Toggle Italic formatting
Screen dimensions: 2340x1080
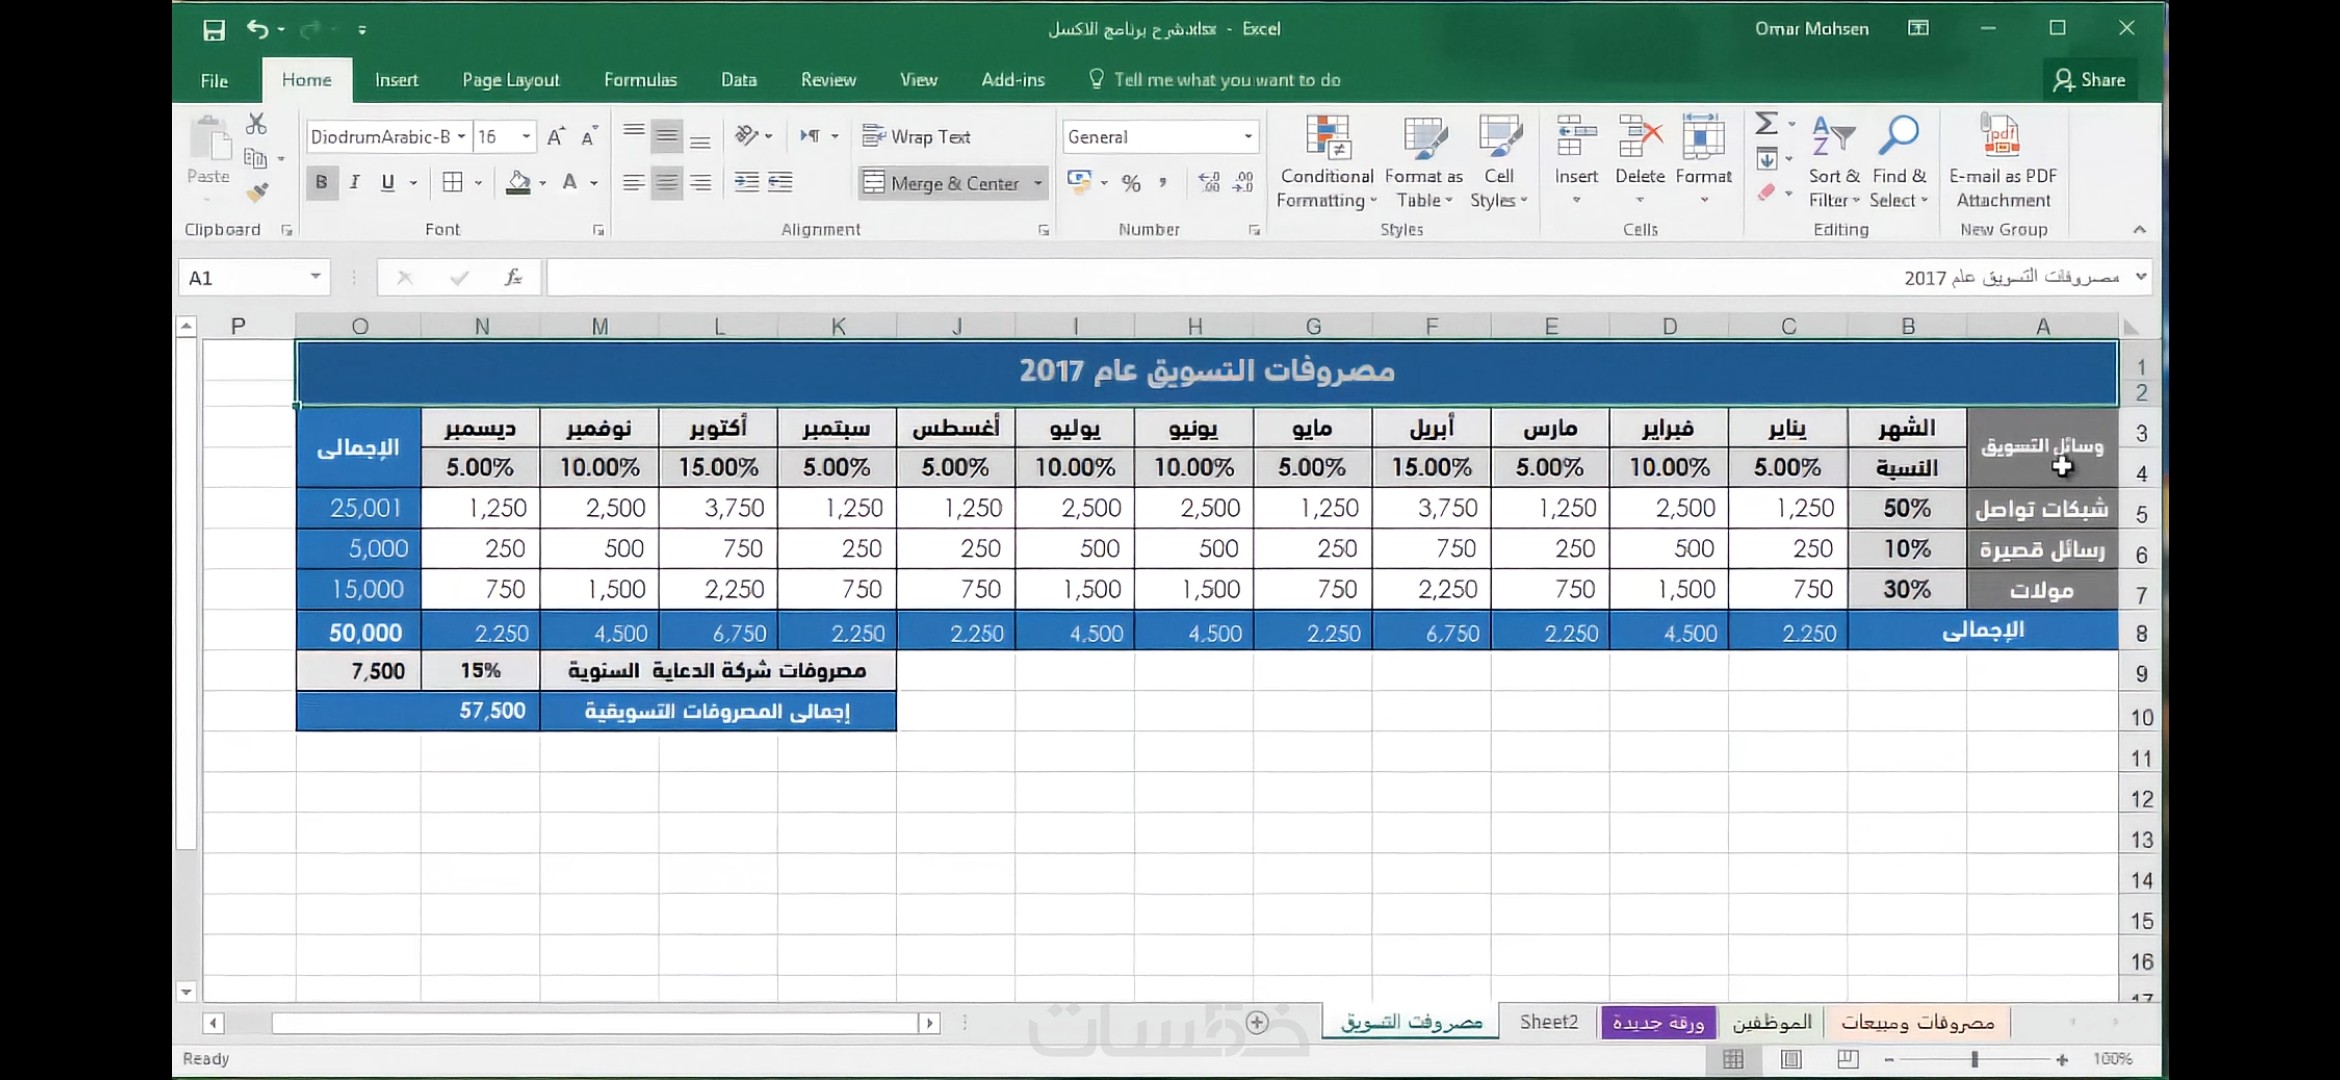[354, 183]
